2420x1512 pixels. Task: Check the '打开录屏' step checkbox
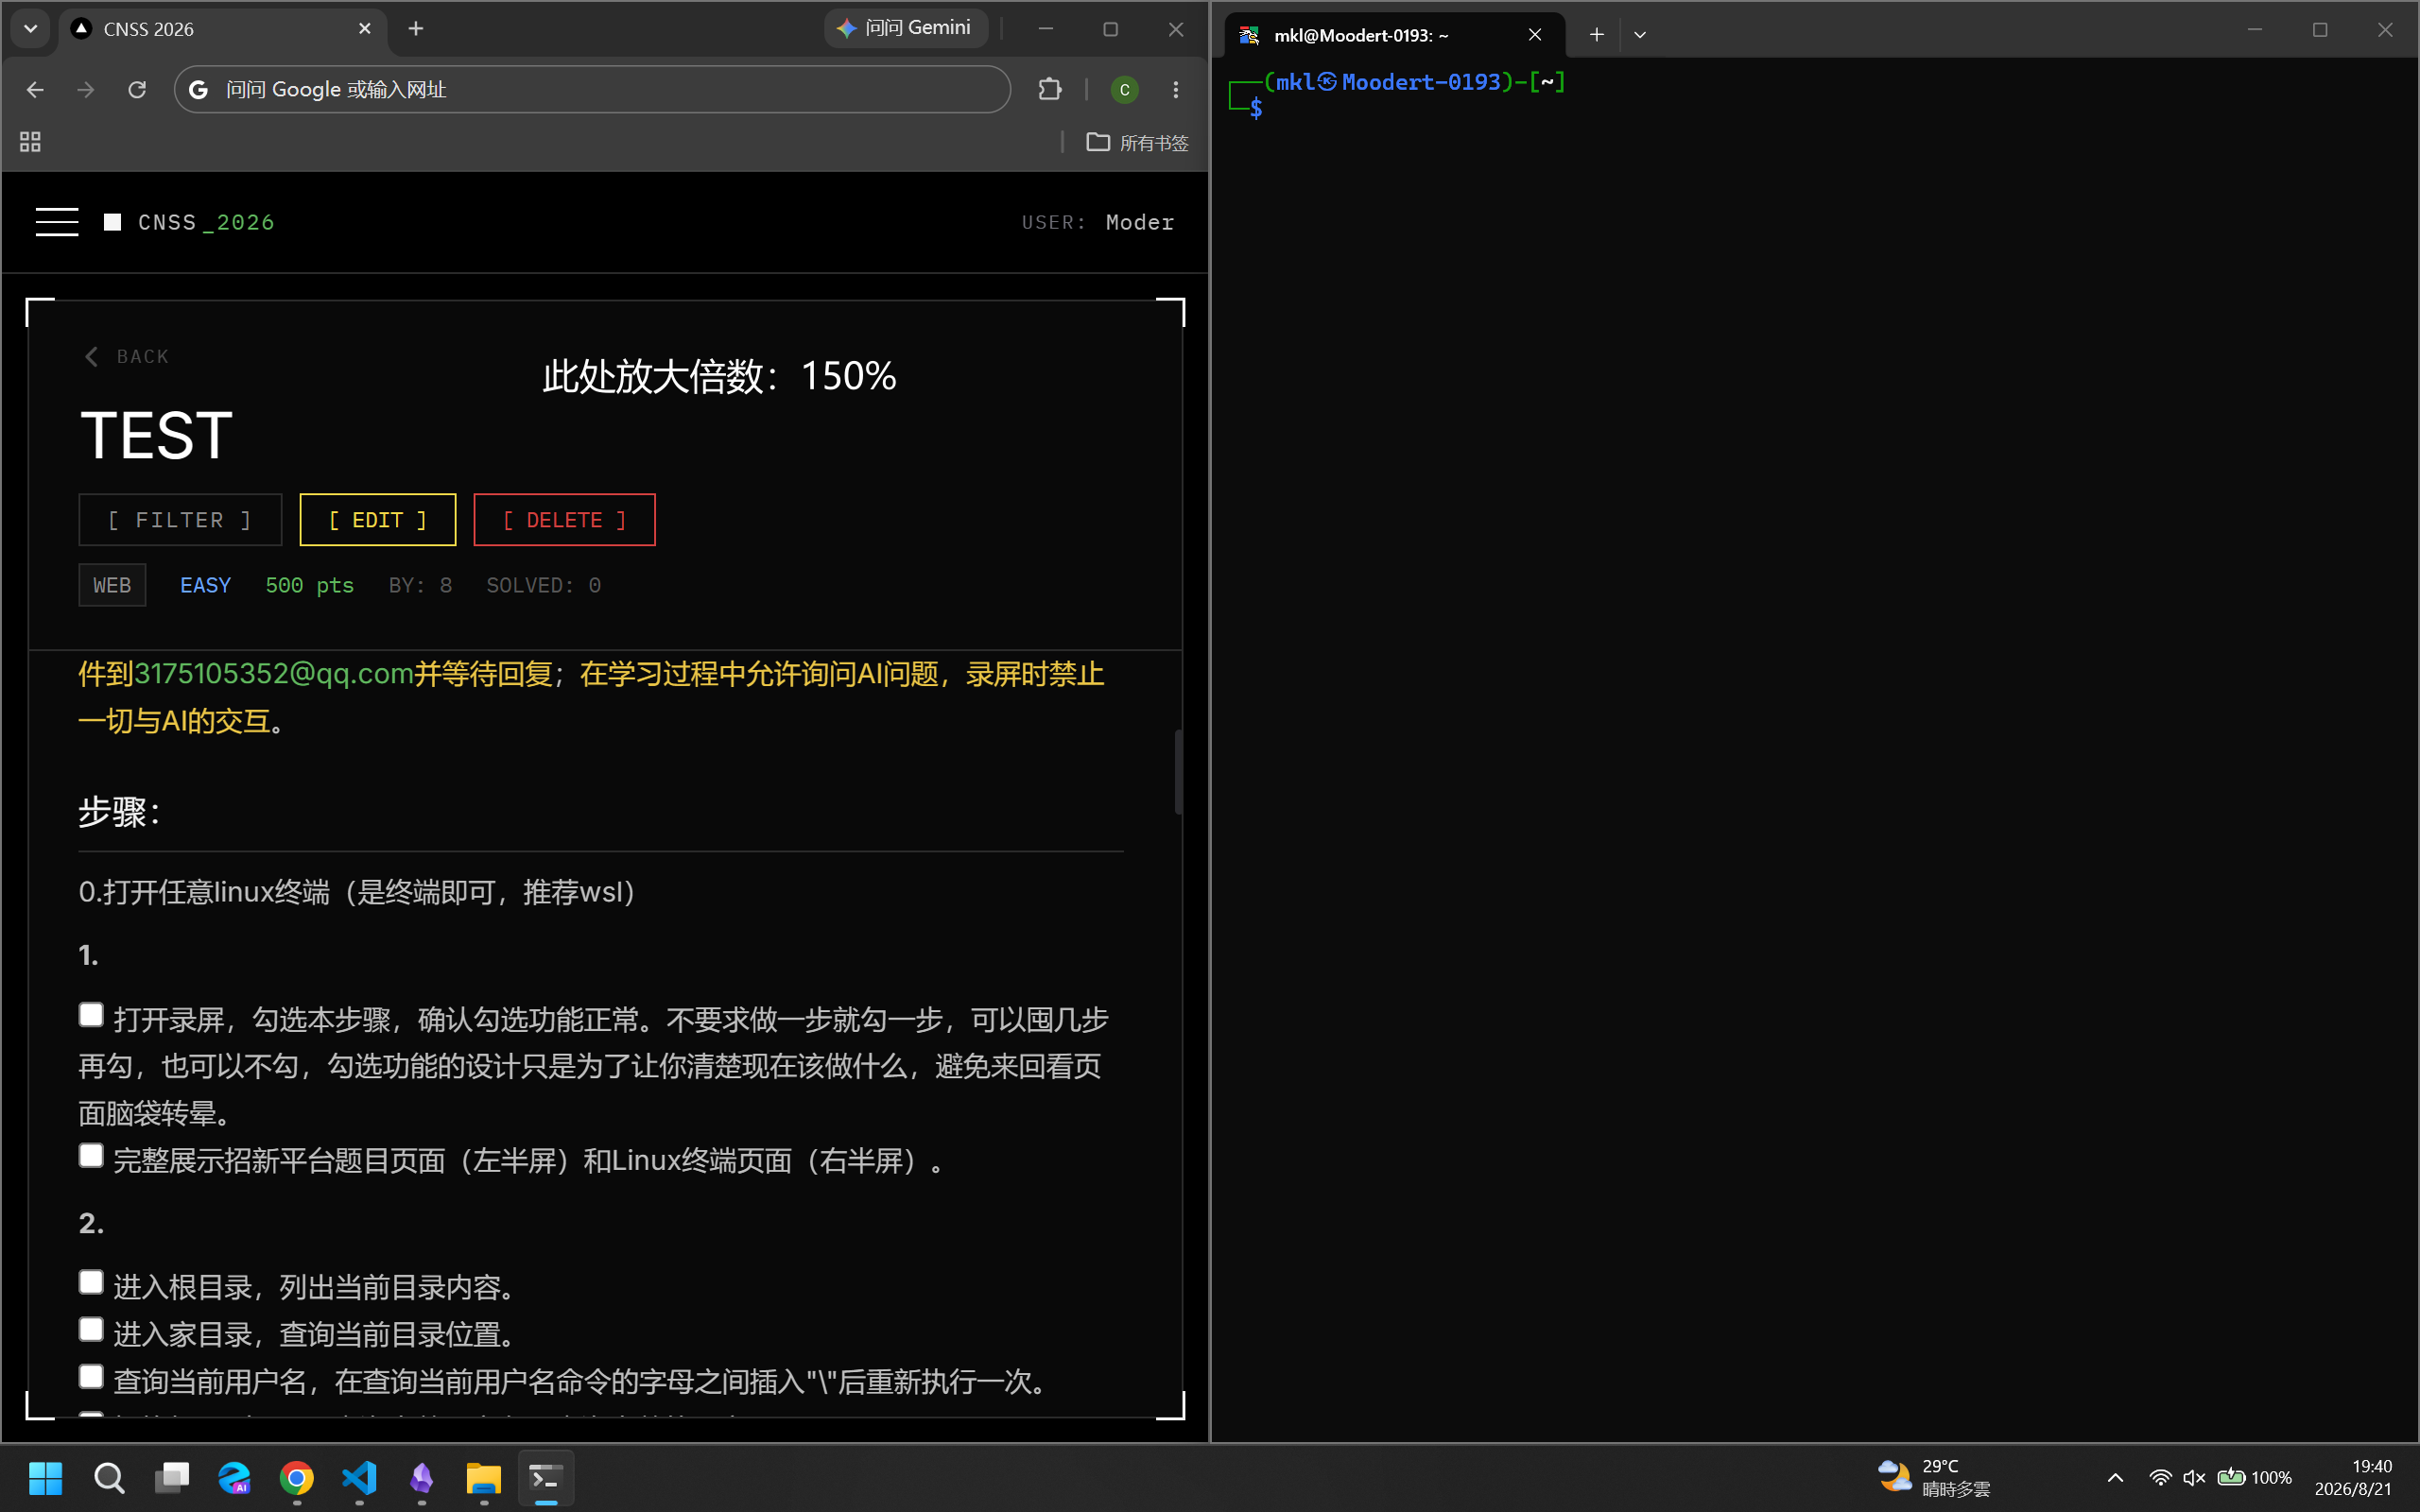coord(91,1015)
